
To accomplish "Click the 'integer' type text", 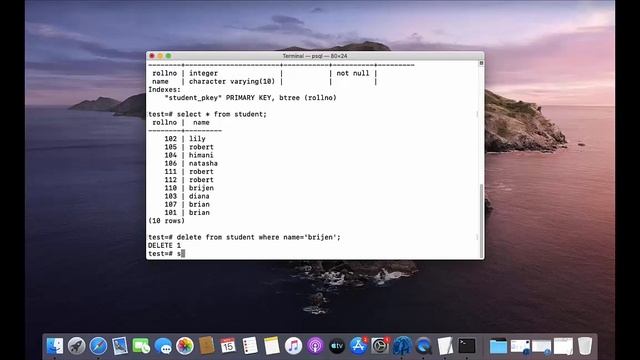I will click(203, 73).
